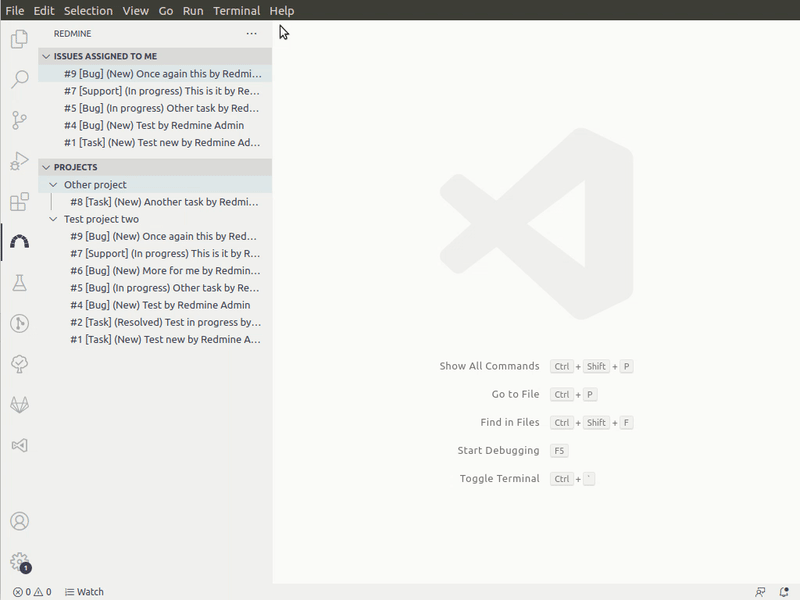Open the Extensions view icon
The width and height of the screenshot is (800, 600).
(19, 202)
